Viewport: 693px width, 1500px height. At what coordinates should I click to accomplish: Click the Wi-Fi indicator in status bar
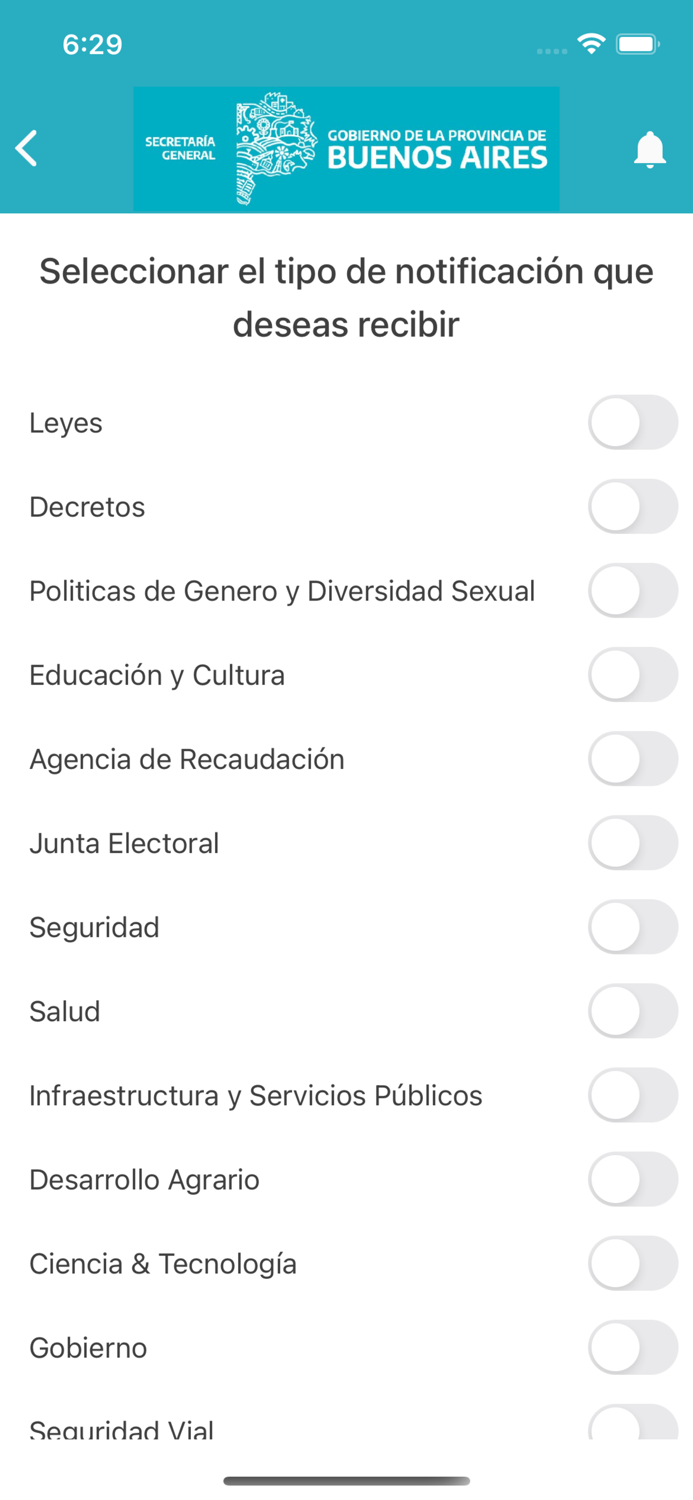(592, 44)
